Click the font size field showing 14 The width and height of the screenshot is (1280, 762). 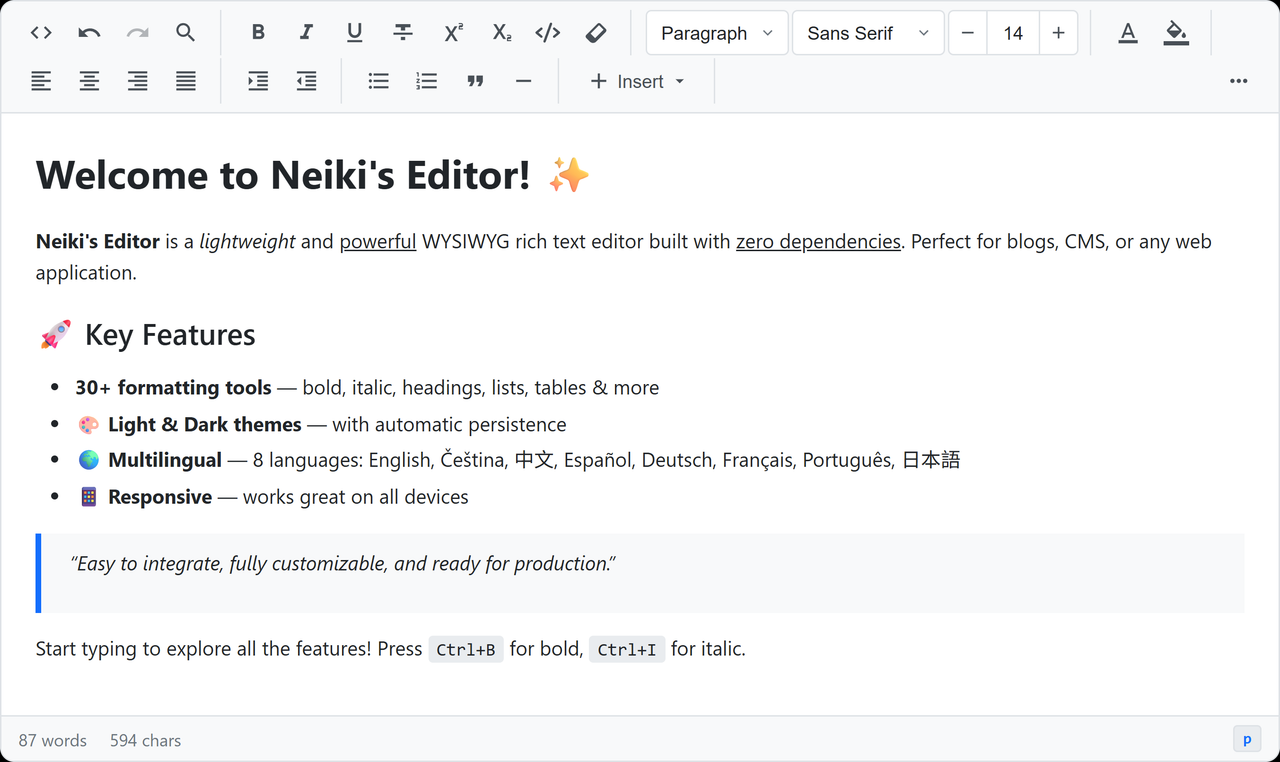1013,33
